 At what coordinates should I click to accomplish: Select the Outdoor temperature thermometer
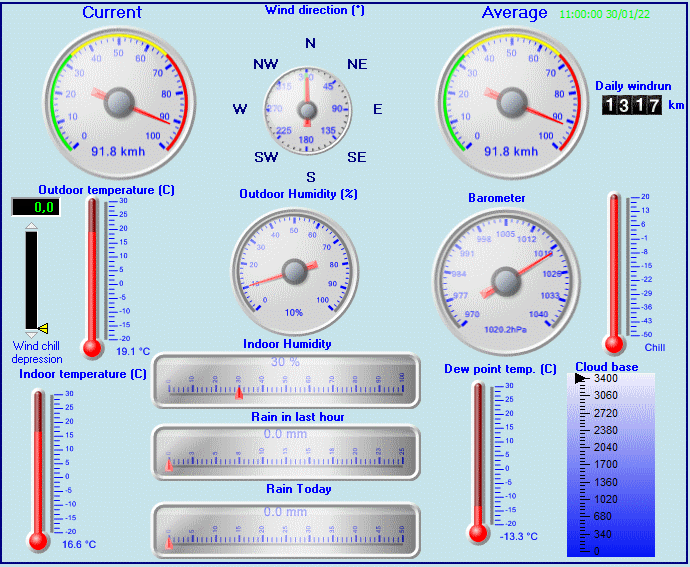click(x=93, y=275)
